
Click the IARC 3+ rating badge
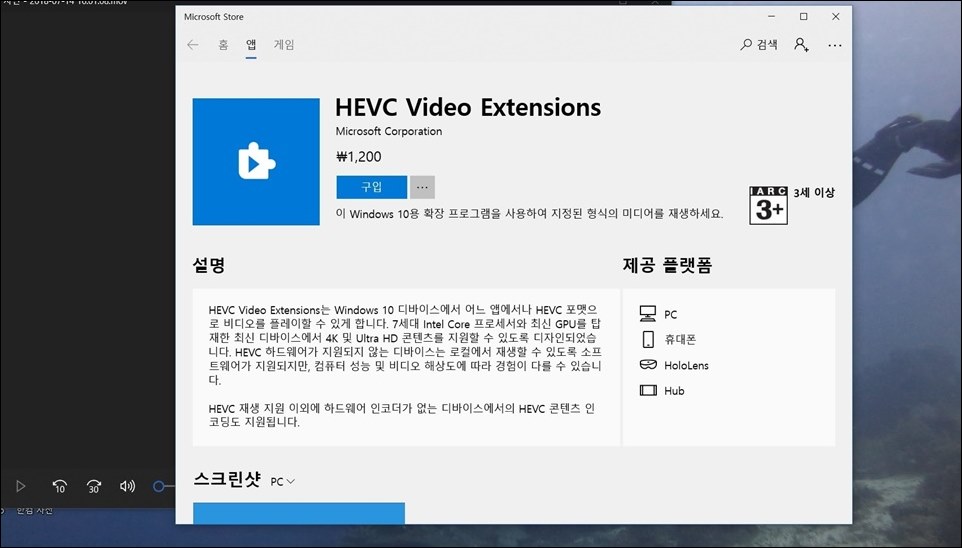click(x=768, y=206)
